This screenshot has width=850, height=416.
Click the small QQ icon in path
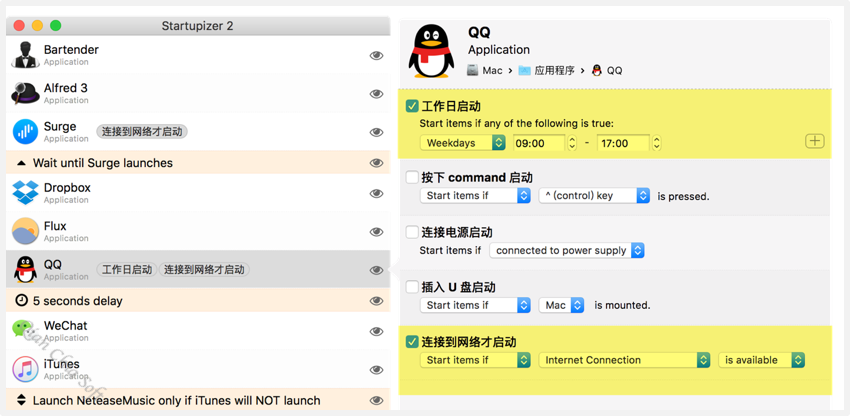[x=597, y=71]
